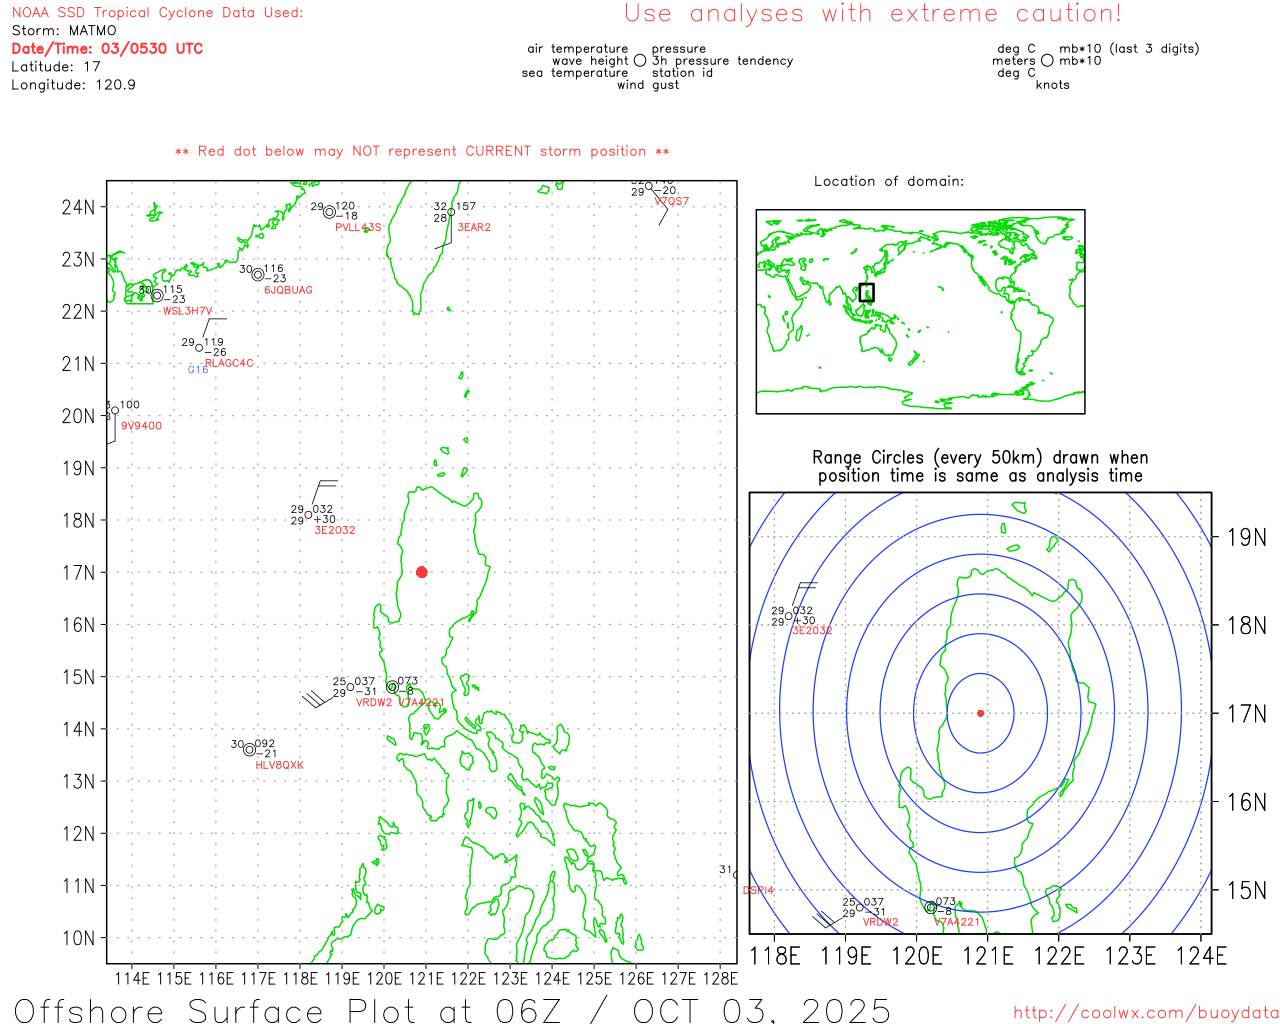Click the 157 pressure value at 3EAR2
Image resolution: width=1280 pixels, height=1024 pixels.
(x=466, y=207)
